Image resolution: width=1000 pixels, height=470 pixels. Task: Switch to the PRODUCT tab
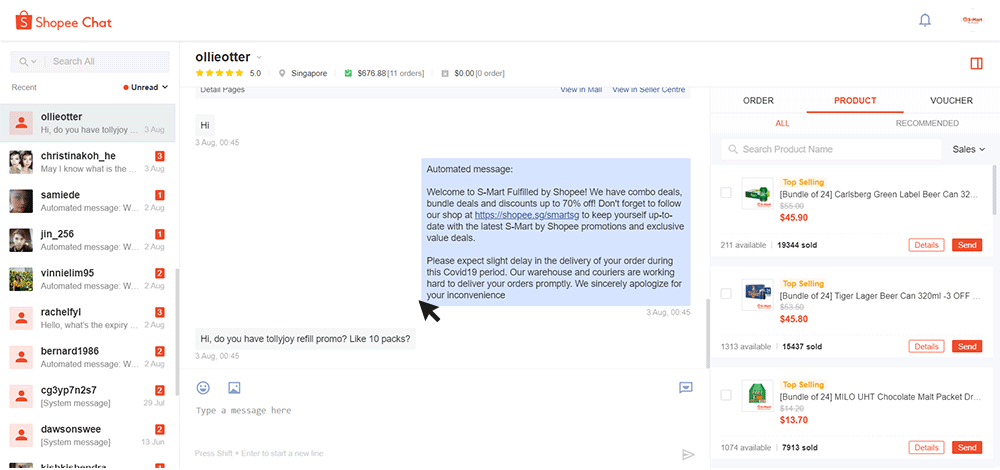tap(855, 101)
